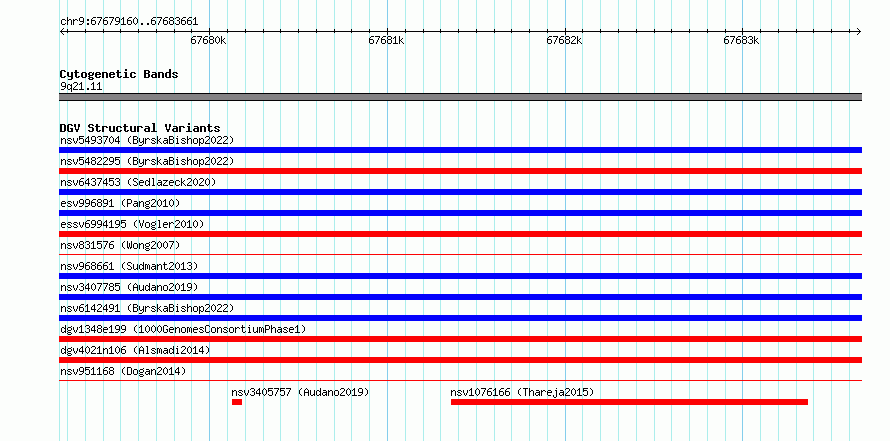Select the dgv4021n106 (Alsmadi2014) label

point(135,350)
